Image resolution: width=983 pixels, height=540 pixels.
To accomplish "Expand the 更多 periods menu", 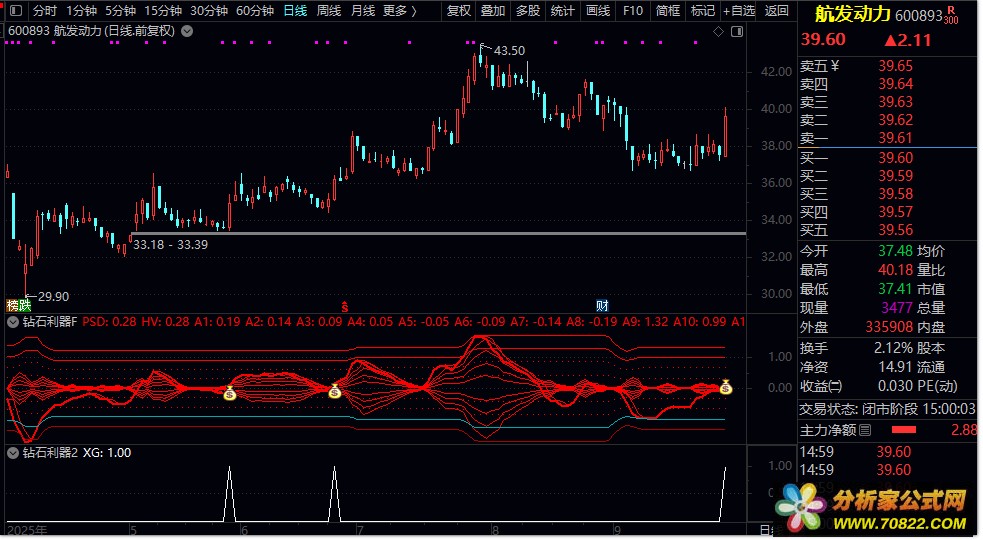I will [400, 11].
